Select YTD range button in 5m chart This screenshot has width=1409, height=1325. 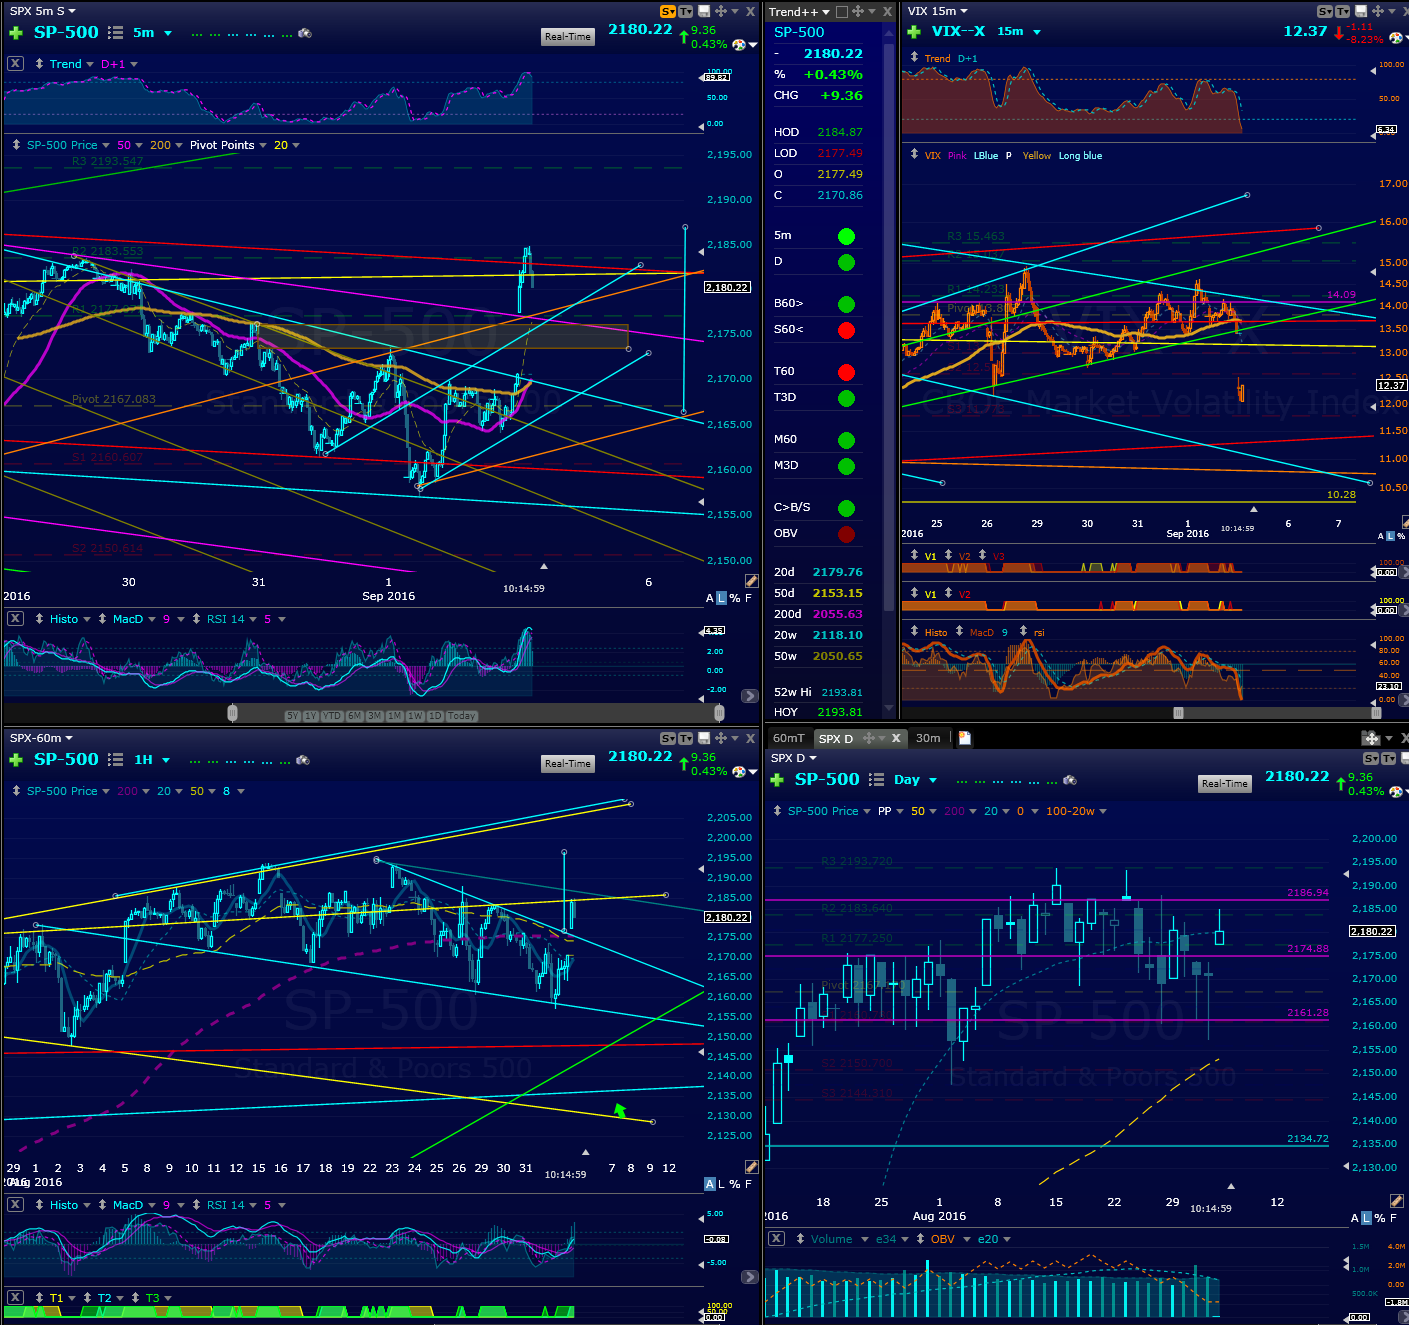332,716
